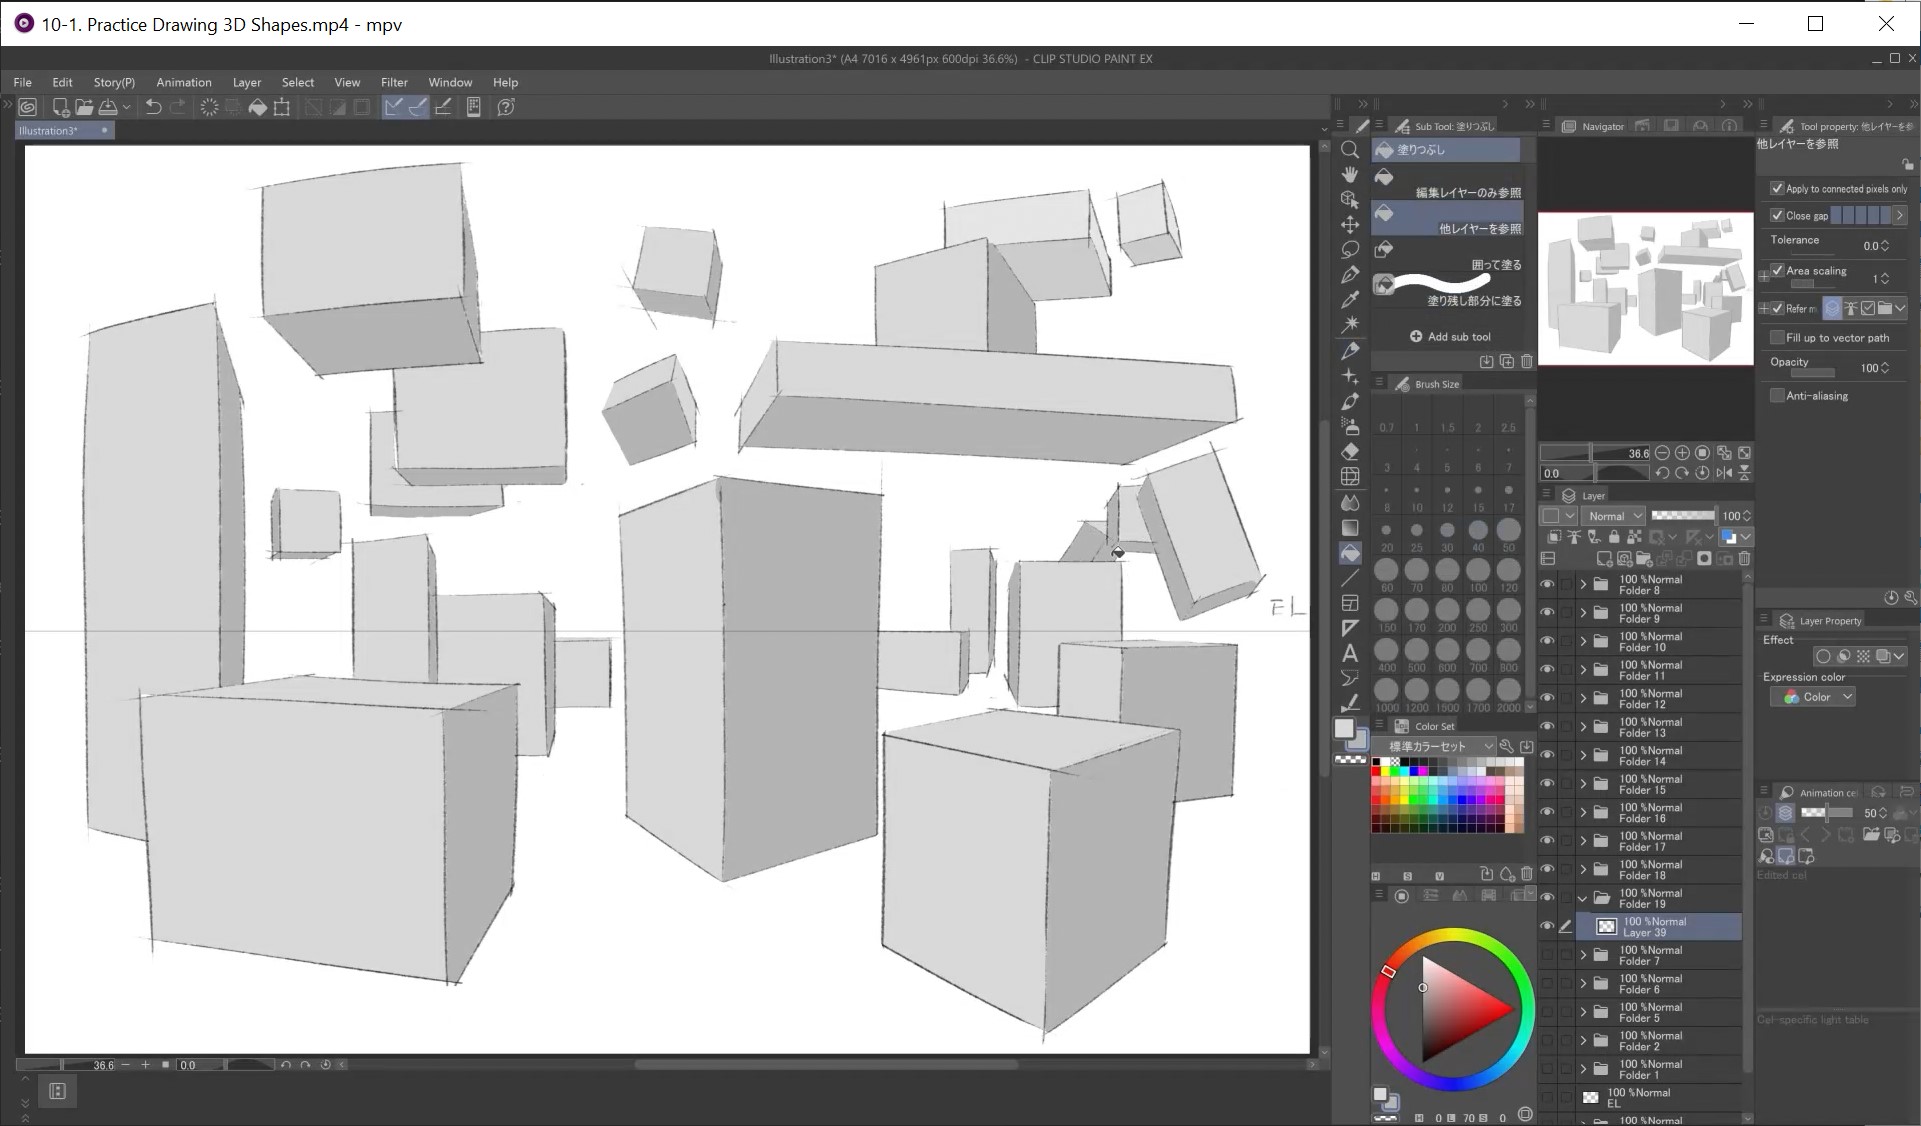
Task: Select the Text tool
Action: [x=1350, y=653]
